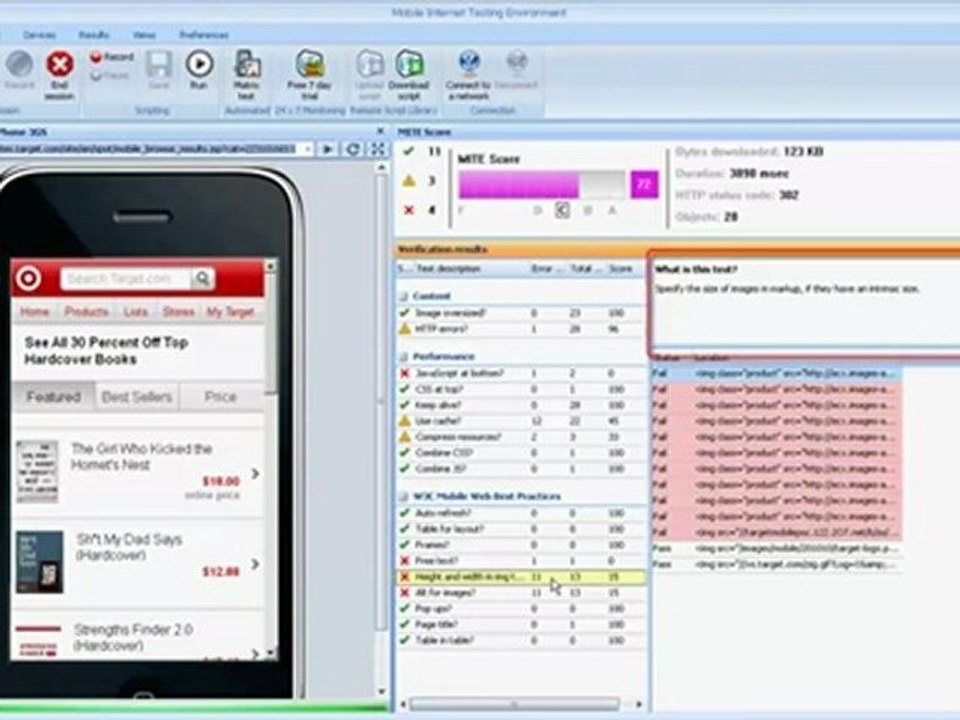Open the Matrix test tool

tap(247, 74)
